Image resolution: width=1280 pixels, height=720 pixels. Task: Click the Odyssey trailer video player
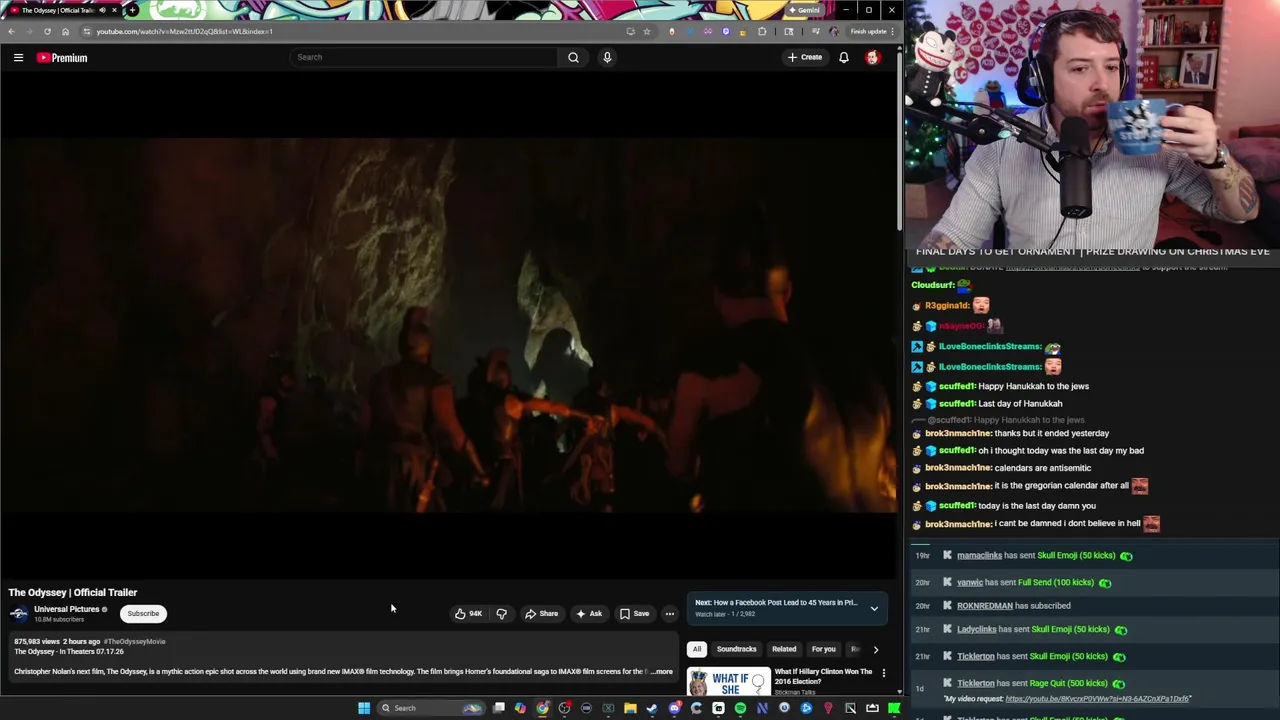coord(449,324)
